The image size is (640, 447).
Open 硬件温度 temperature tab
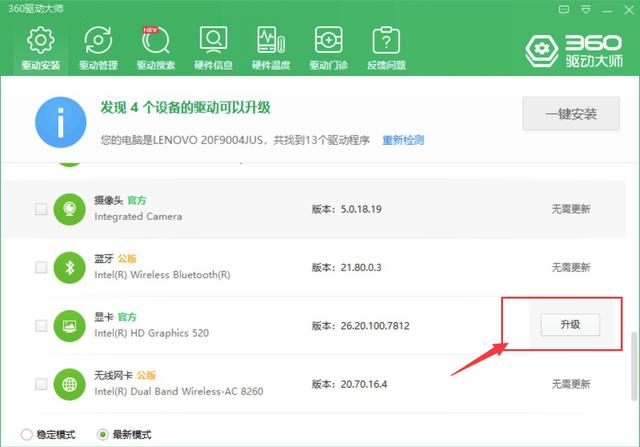[271, 48]
